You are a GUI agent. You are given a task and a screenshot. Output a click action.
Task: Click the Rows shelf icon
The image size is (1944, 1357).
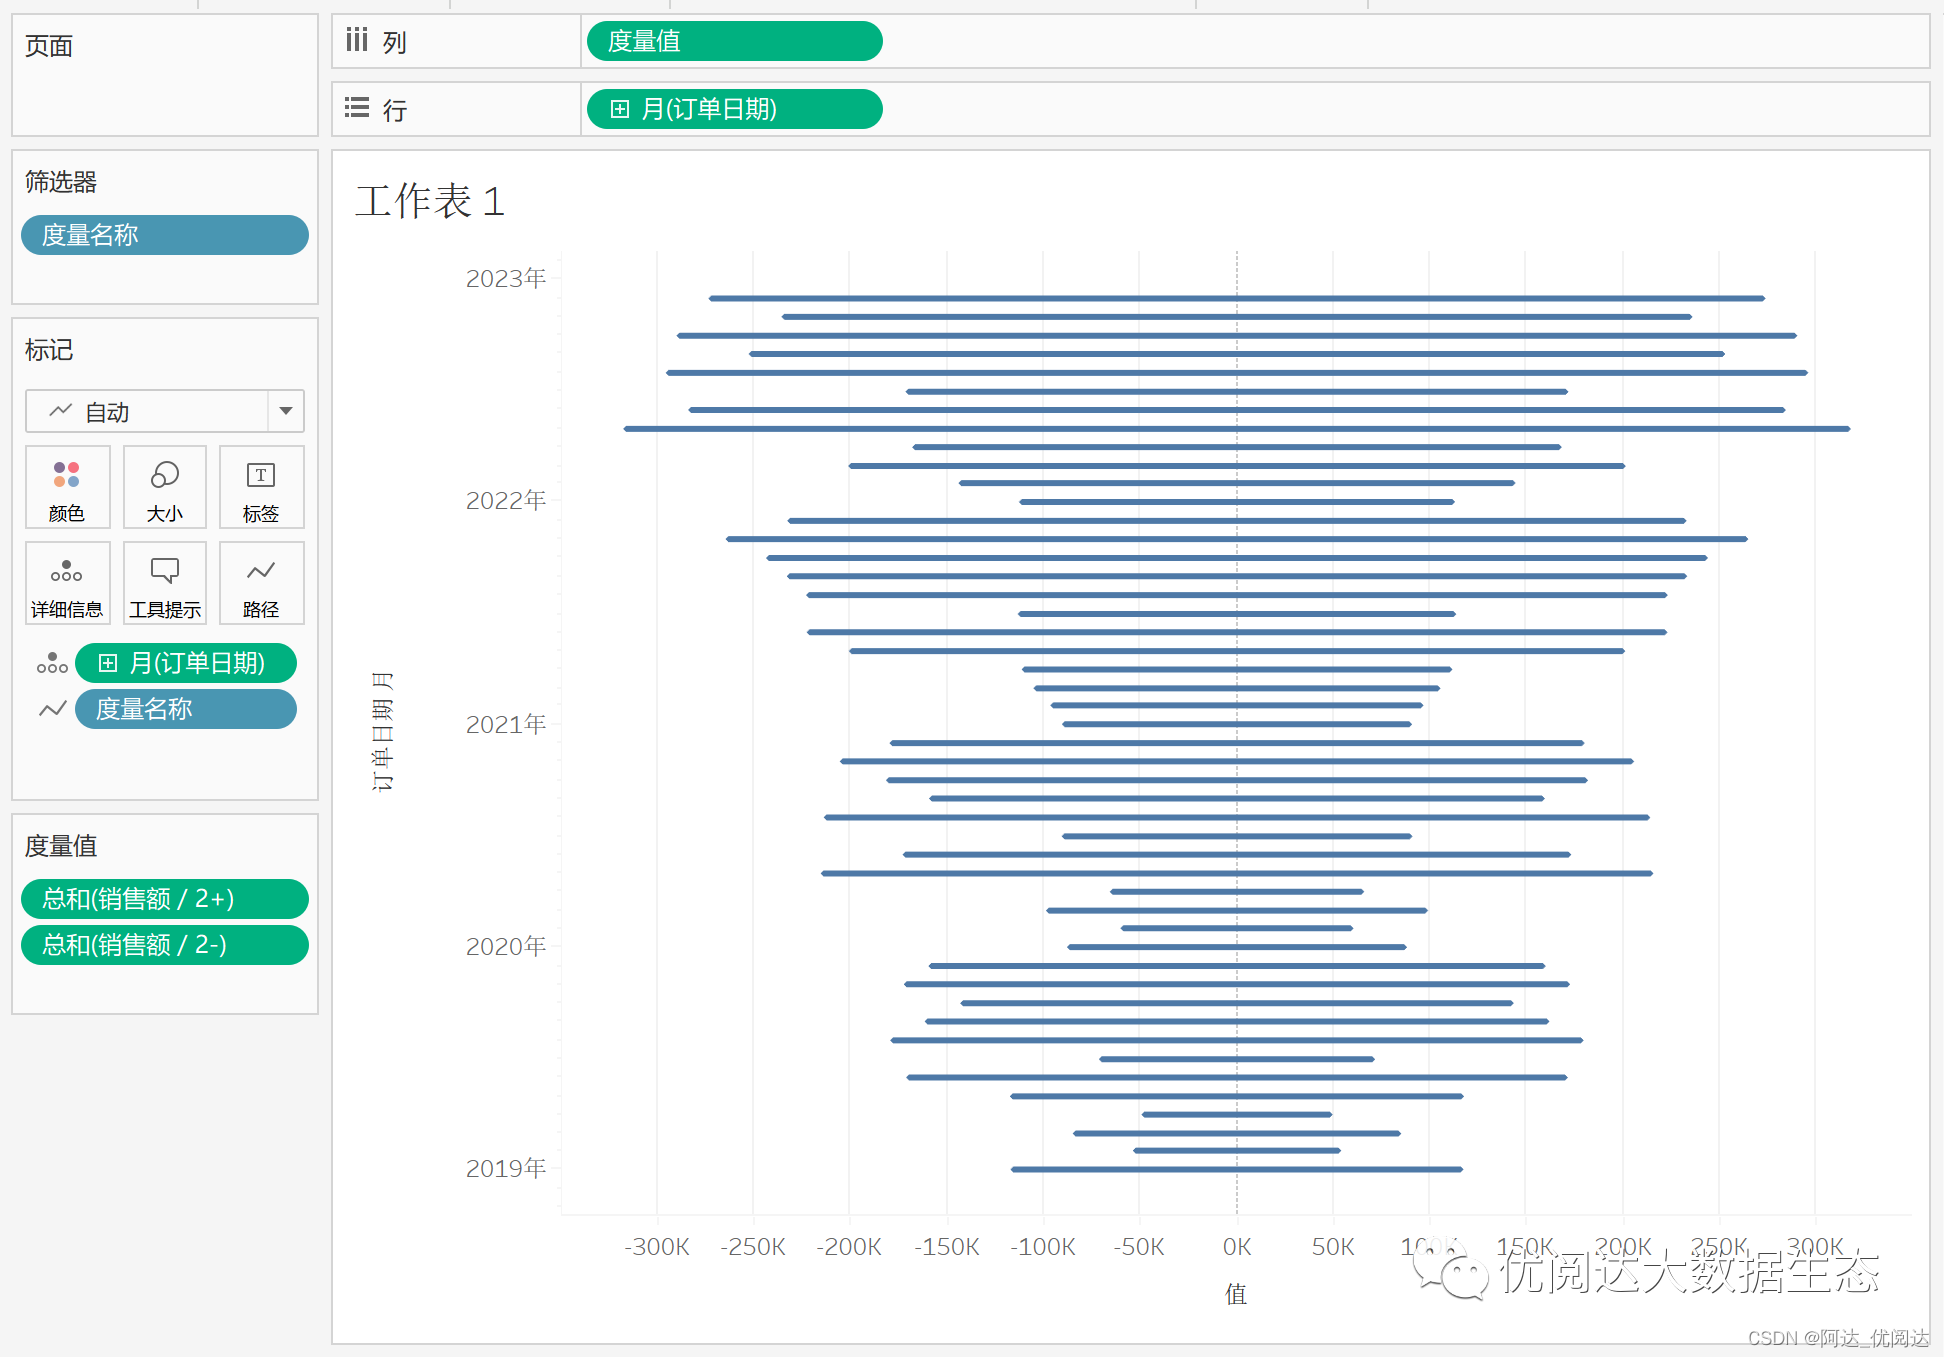[x=357, y=108]
